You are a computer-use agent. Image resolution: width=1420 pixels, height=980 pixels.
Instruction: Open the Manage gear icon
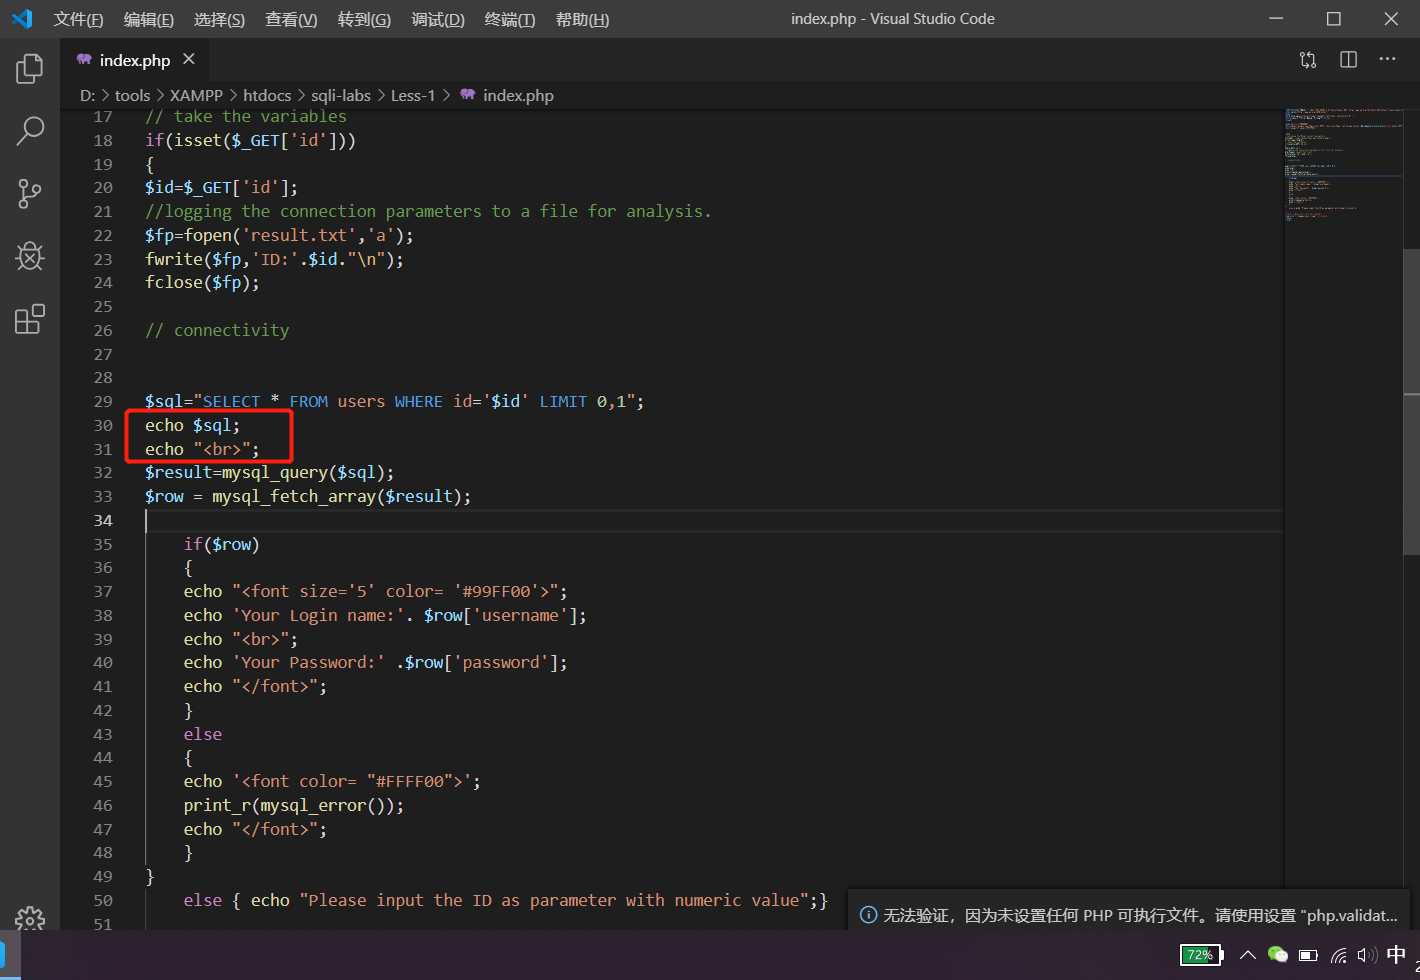30,918
